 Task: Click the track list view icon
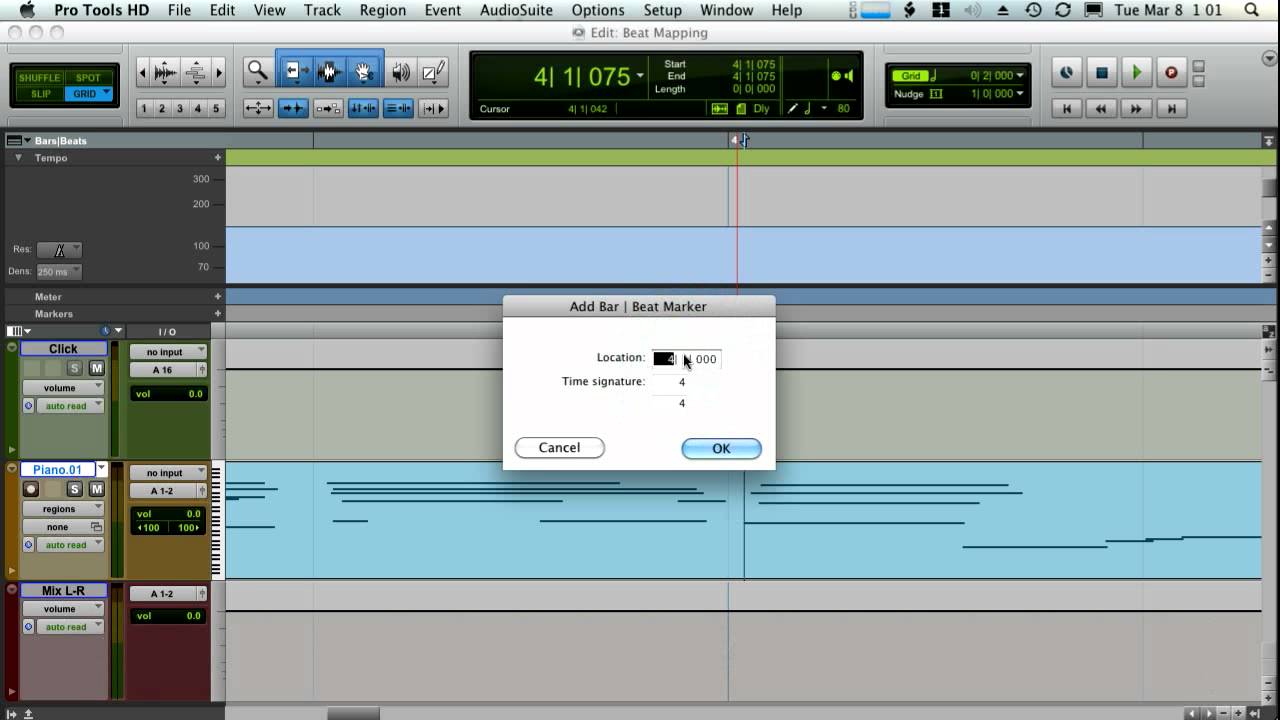click(x=19, y=331)
